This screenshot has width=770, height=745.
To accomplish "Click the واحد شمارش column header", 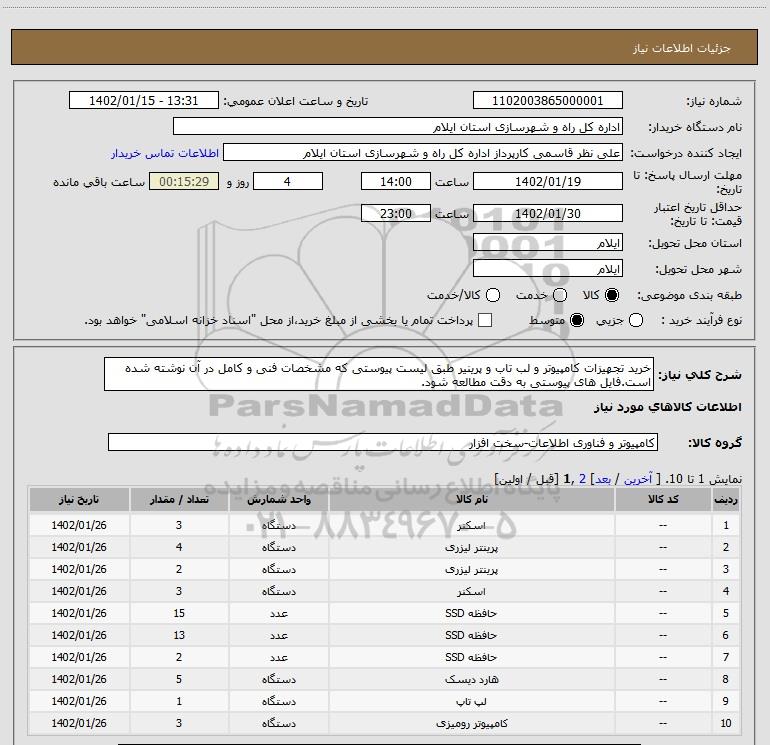I will pyautogui.click(x=278, y=499).
